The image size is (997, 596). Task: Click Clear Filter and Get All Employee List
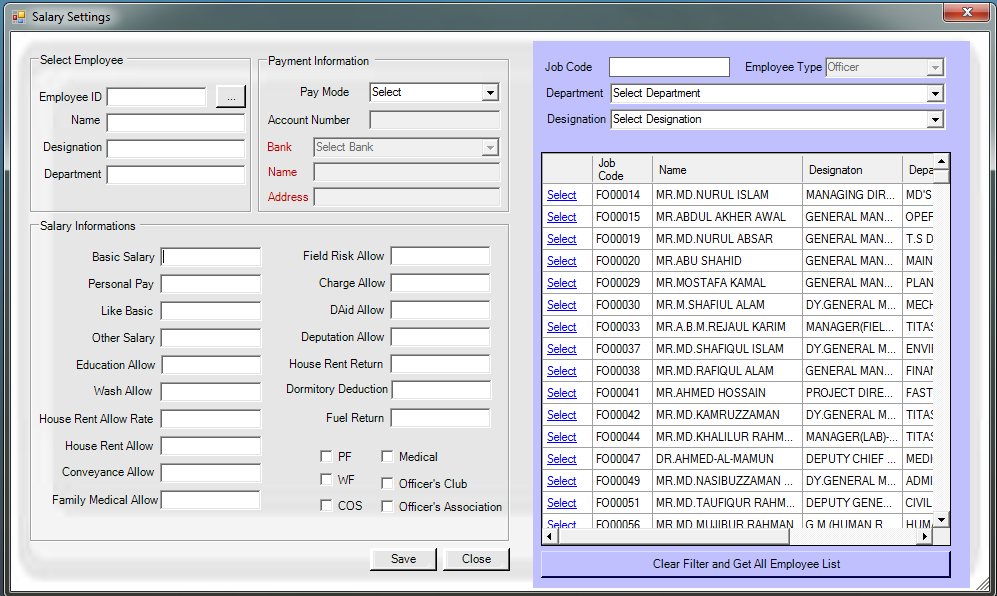746,564
